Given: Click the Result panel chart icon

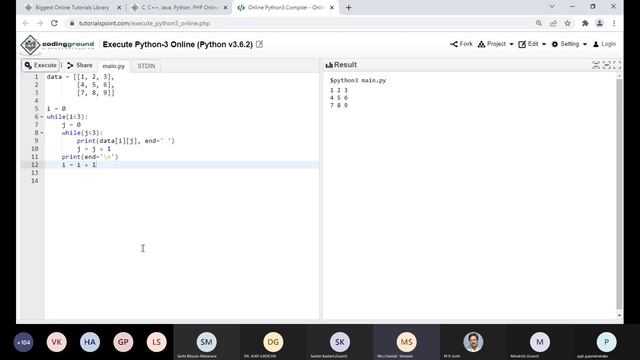Looking at the screenshot, I should coord(329,65).
